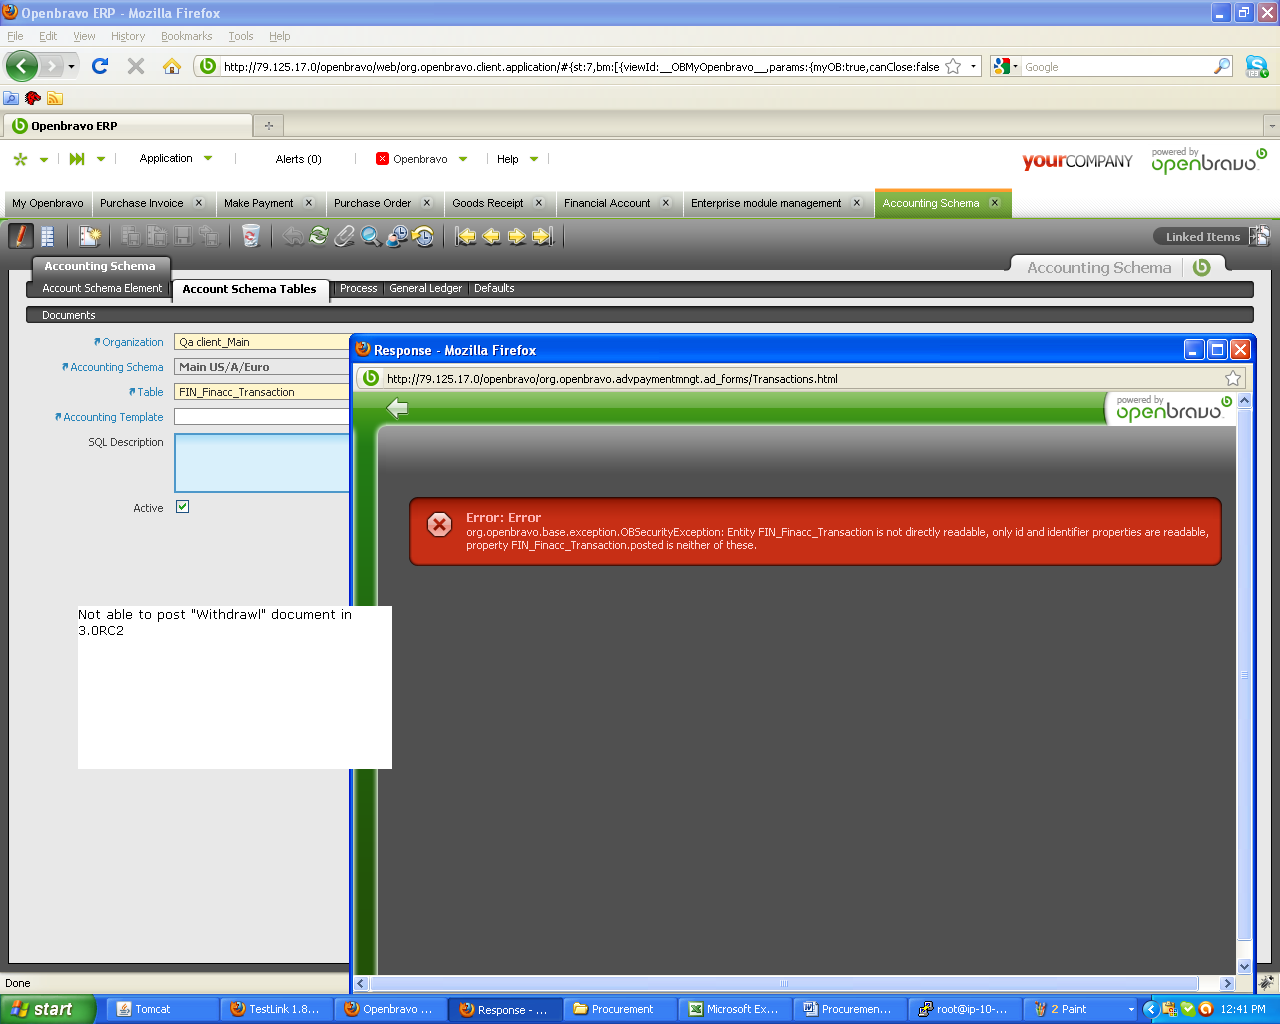The width and height of the screenshot is (1280, 1024).
Task: Open the audit trail user-clock icon
Action: (x=397, y=236)
